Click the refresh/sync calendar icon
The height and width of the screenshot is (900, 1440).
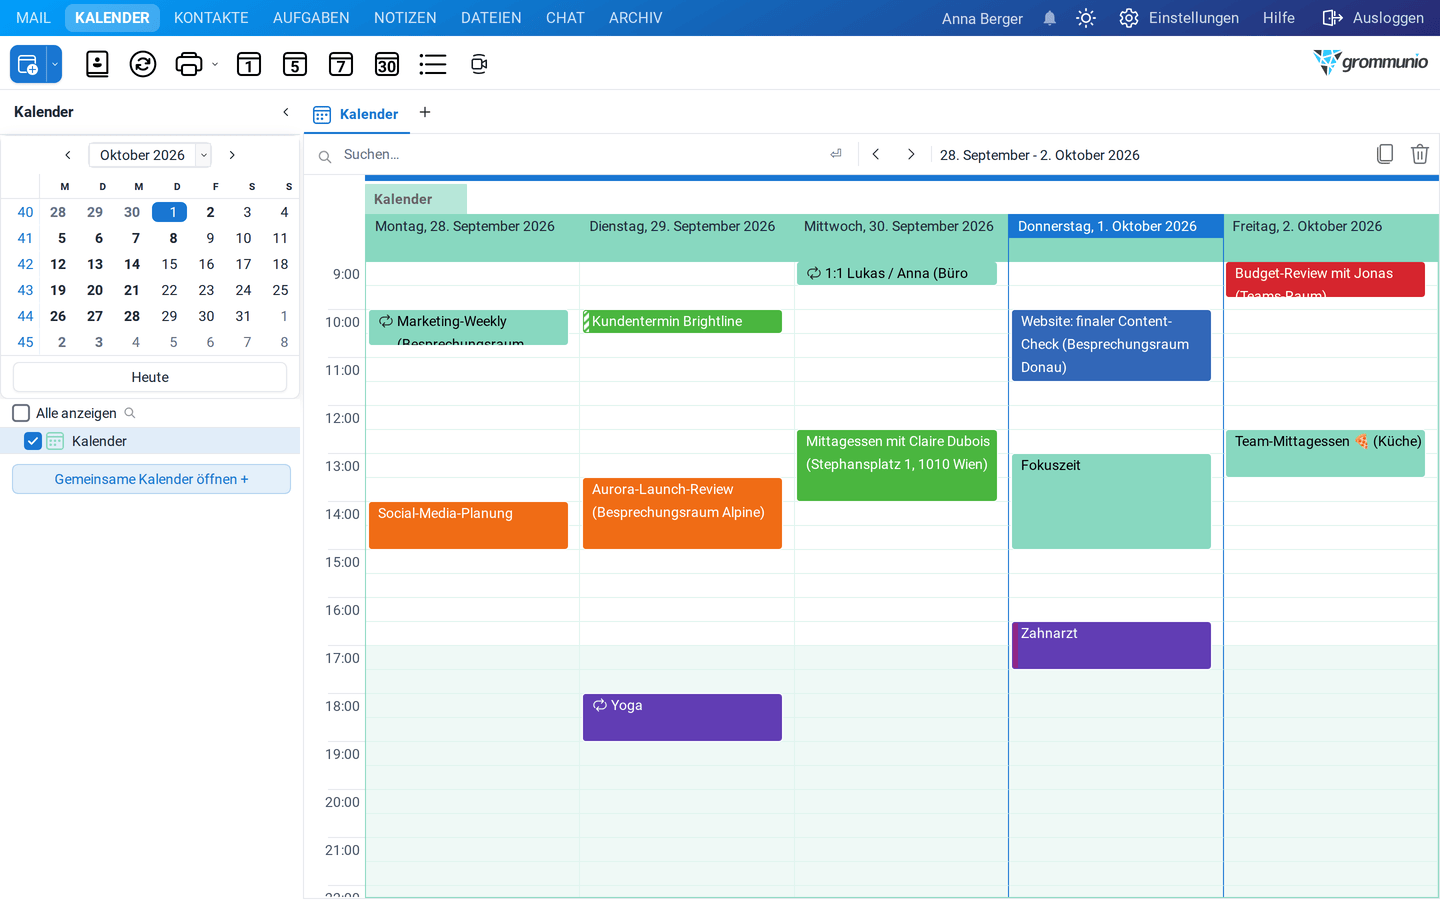[x=143, y=65]
